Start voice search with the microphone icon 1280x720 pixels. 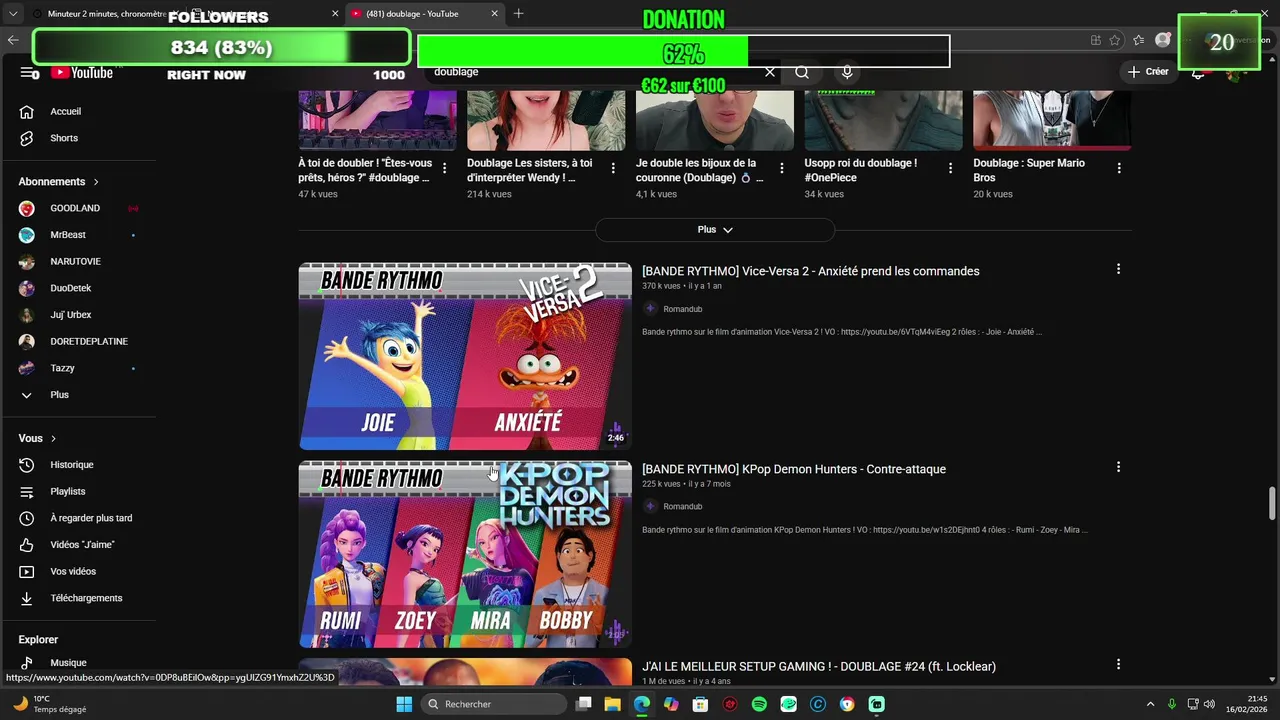click(x=847, y=72)
